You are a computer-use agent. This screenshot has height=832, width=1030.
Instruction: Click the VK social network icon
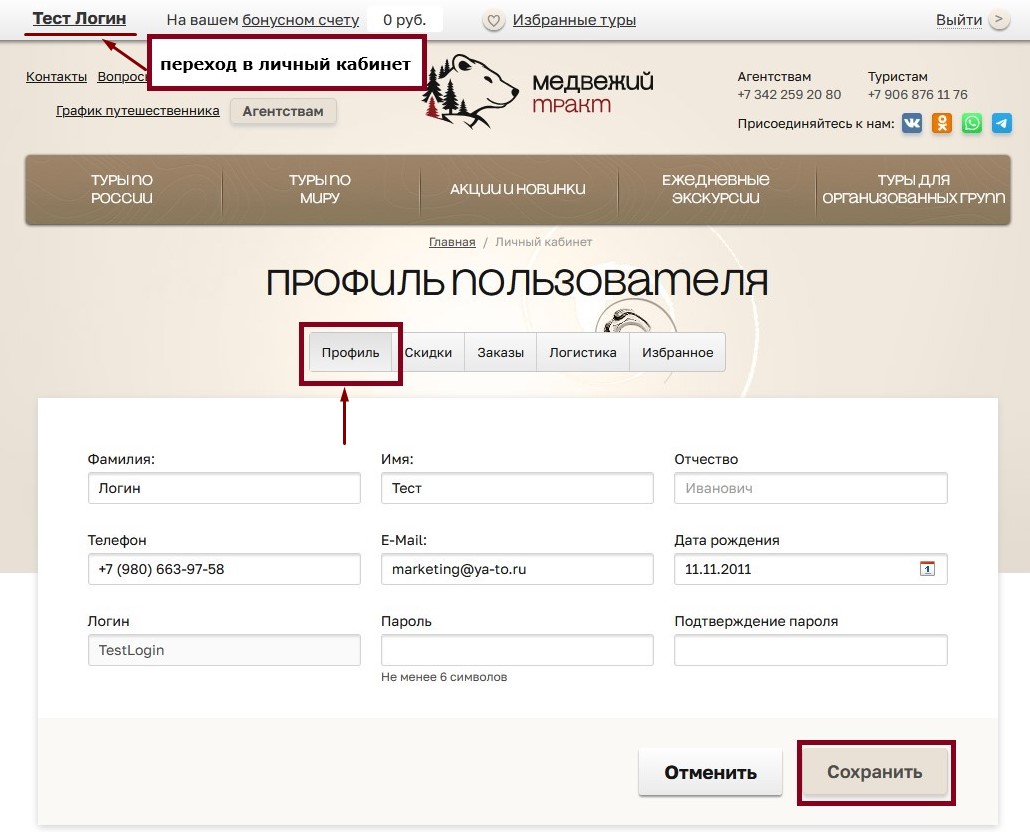[x=912, y=123]
